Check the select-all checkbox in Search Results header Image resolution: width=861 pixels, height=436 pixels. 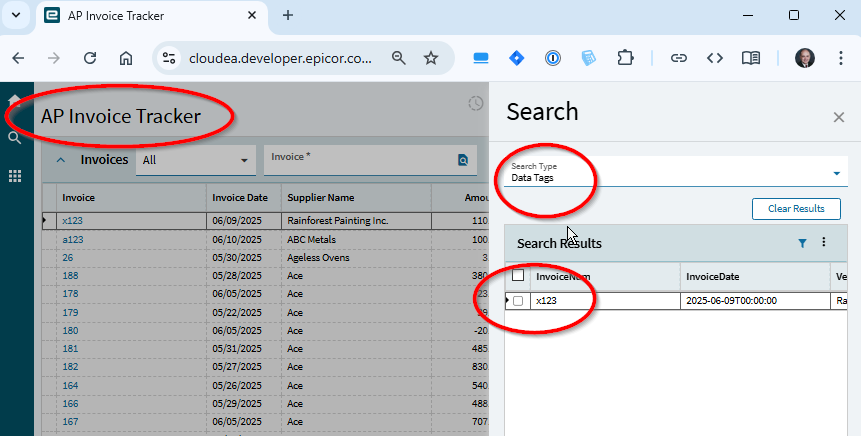518,276
